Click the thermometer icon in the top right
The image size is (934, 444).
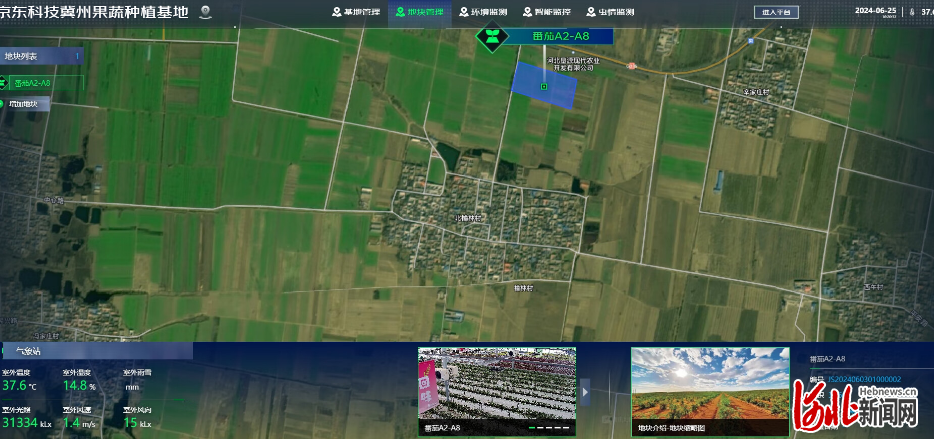coord(911,12)
